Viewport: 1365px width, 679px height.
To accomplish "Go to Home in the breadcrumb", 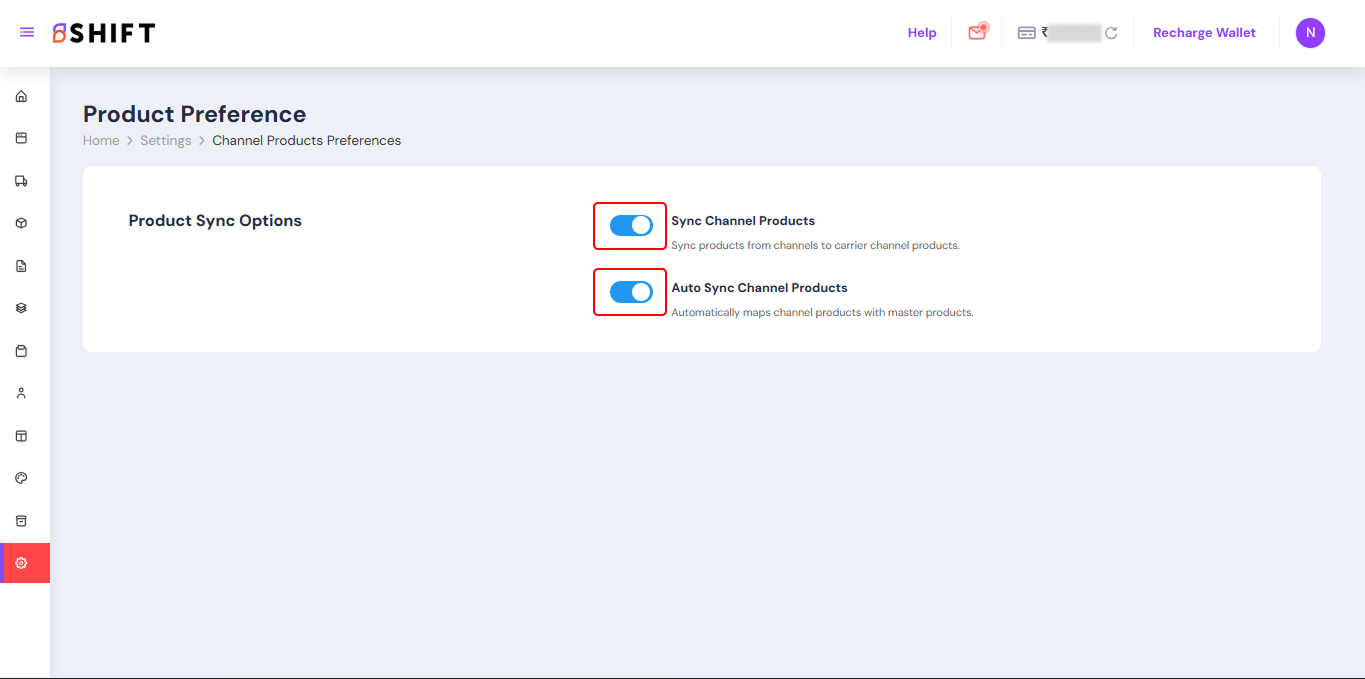I will pyautogui.click(x=101, y=141).
